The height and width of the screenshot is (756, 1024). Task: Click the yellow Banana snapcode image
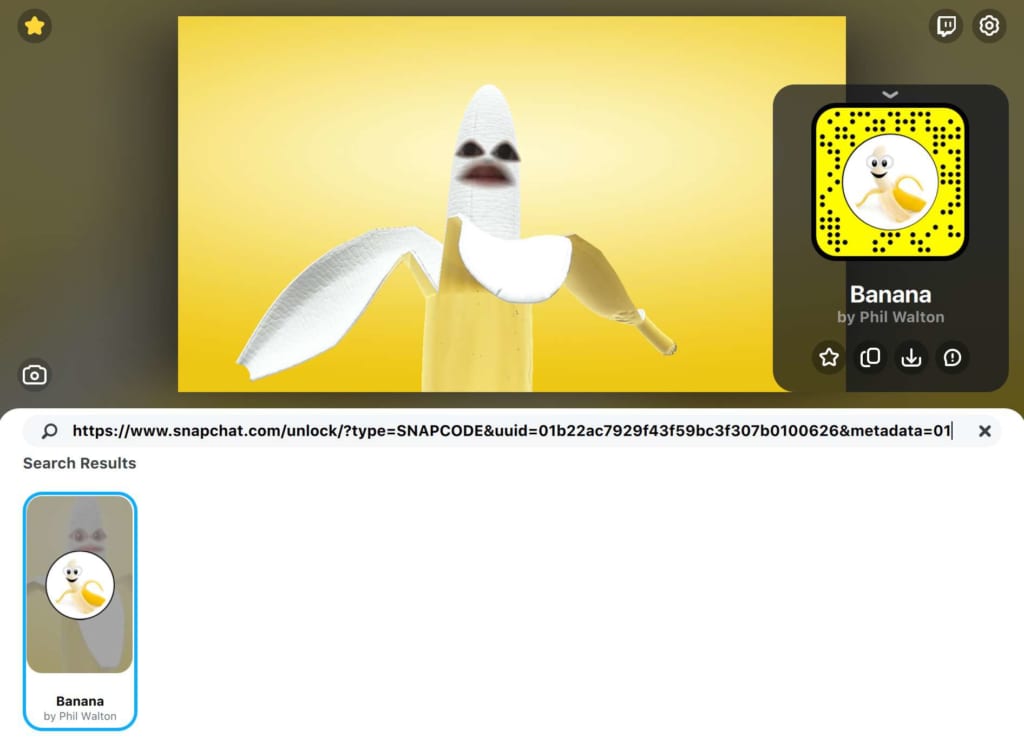[890, 182]
